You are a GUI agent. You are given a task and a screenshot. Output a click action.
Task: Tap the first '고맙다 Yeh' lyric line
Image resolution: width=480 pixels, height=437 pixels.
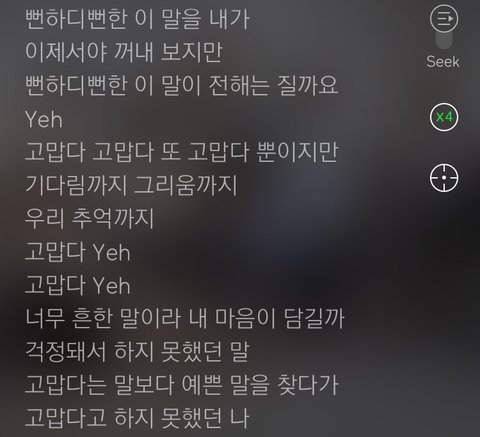[77, 252]
